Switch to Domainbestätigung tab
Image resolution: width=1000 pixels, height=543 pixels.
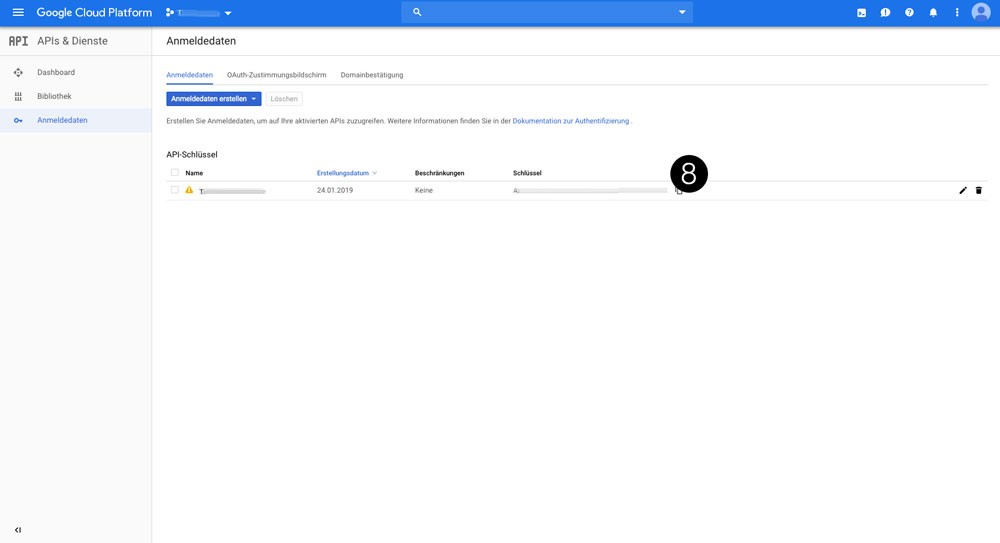[x=372, y=75]
